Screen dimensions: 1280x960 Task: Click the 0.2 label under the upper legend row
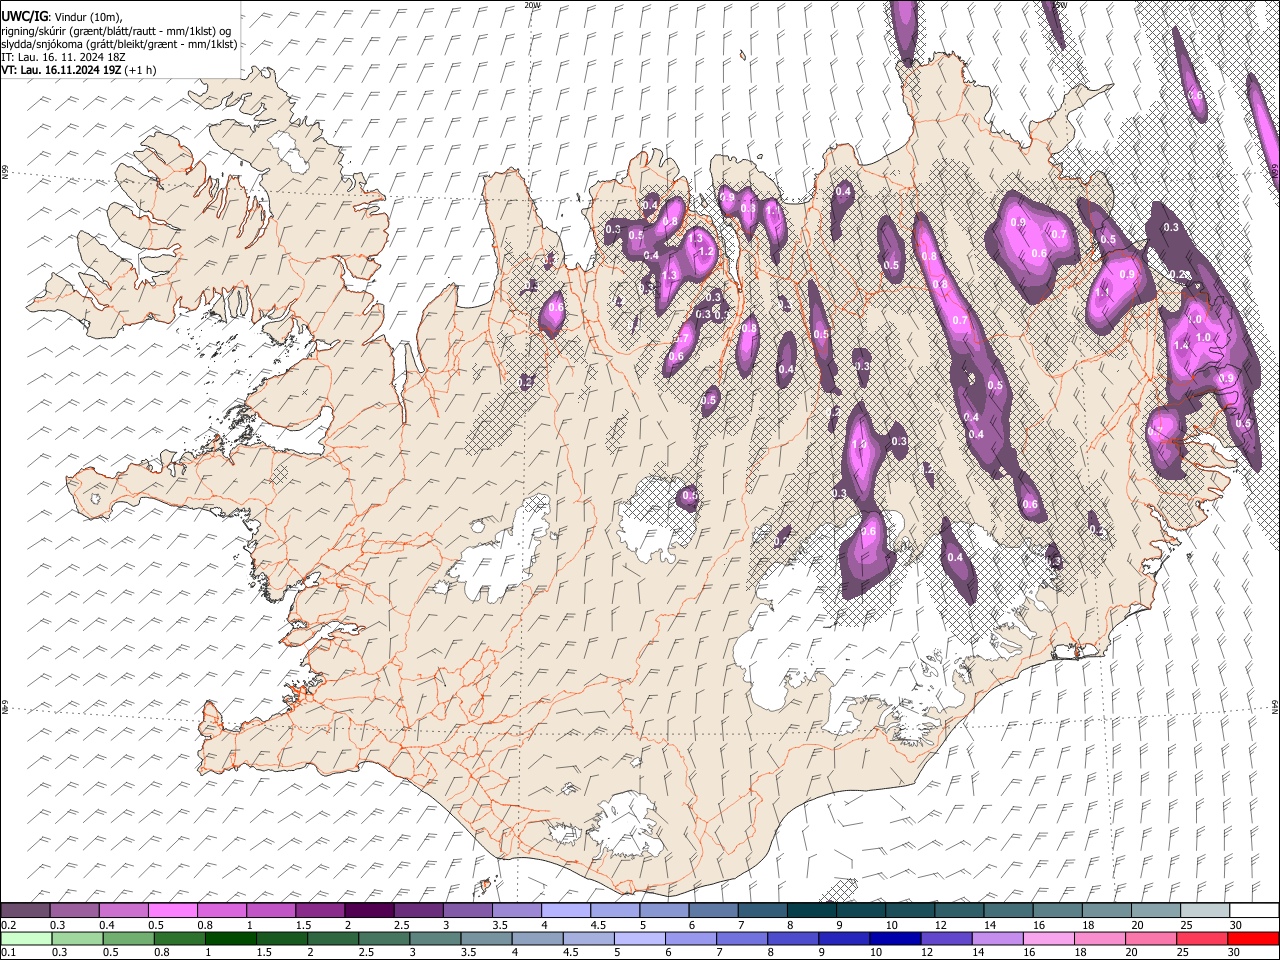click(7, 925)
